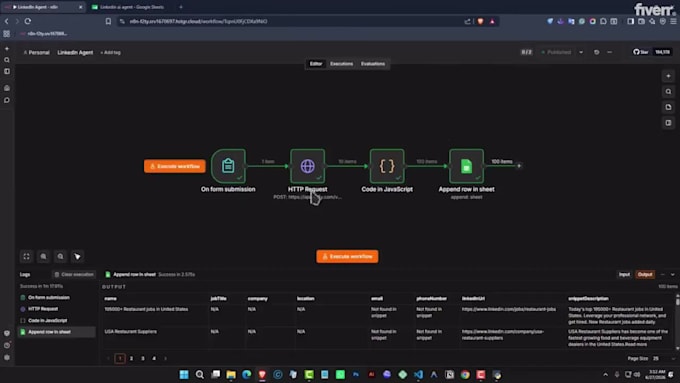
Task: Zoom in on the workflow canvas
Action: click(x=43, y=256)
